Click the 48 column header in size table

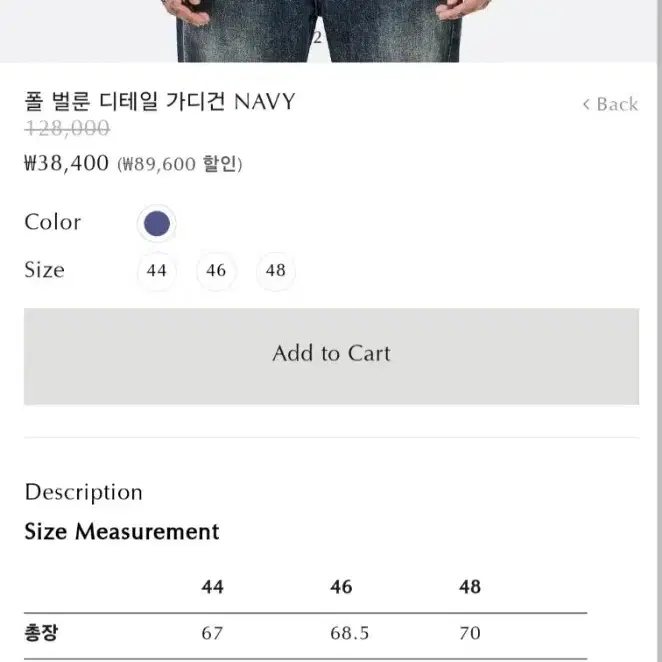(470, 587)
